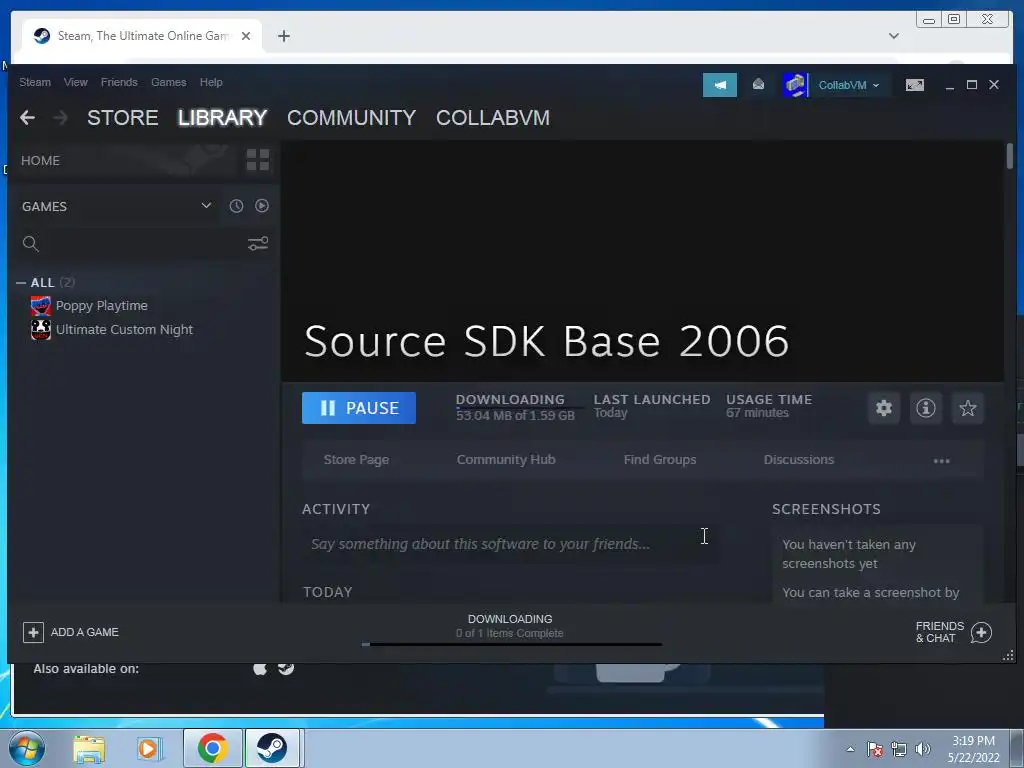Open the CollabVM account dropdown
1024x768 pixels.
click(x=848, y=85)
